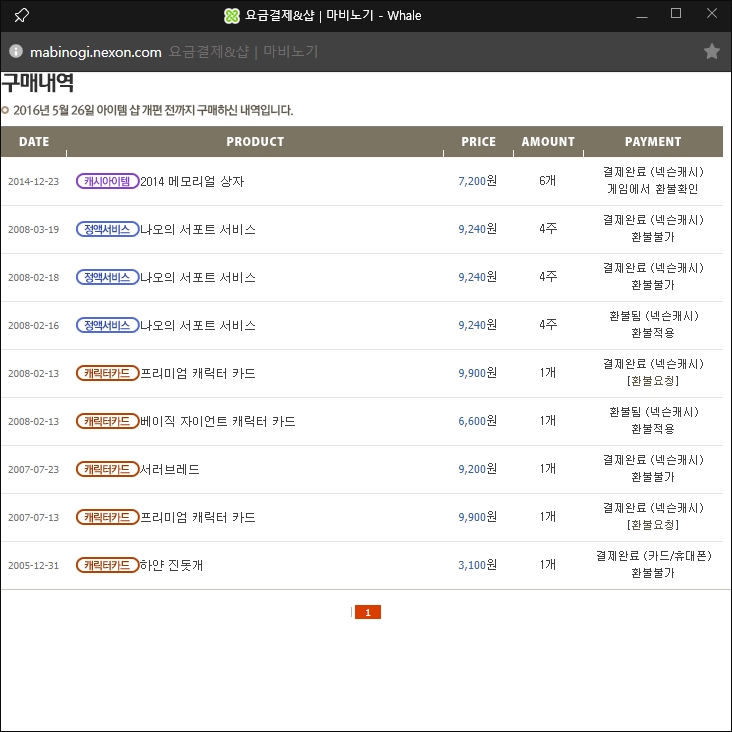The width and height of the screenshot is (732, 732).
Task: Click the 정액서비스 badge in the 2008-02-16 row
Action: click(x=107, y=325)
